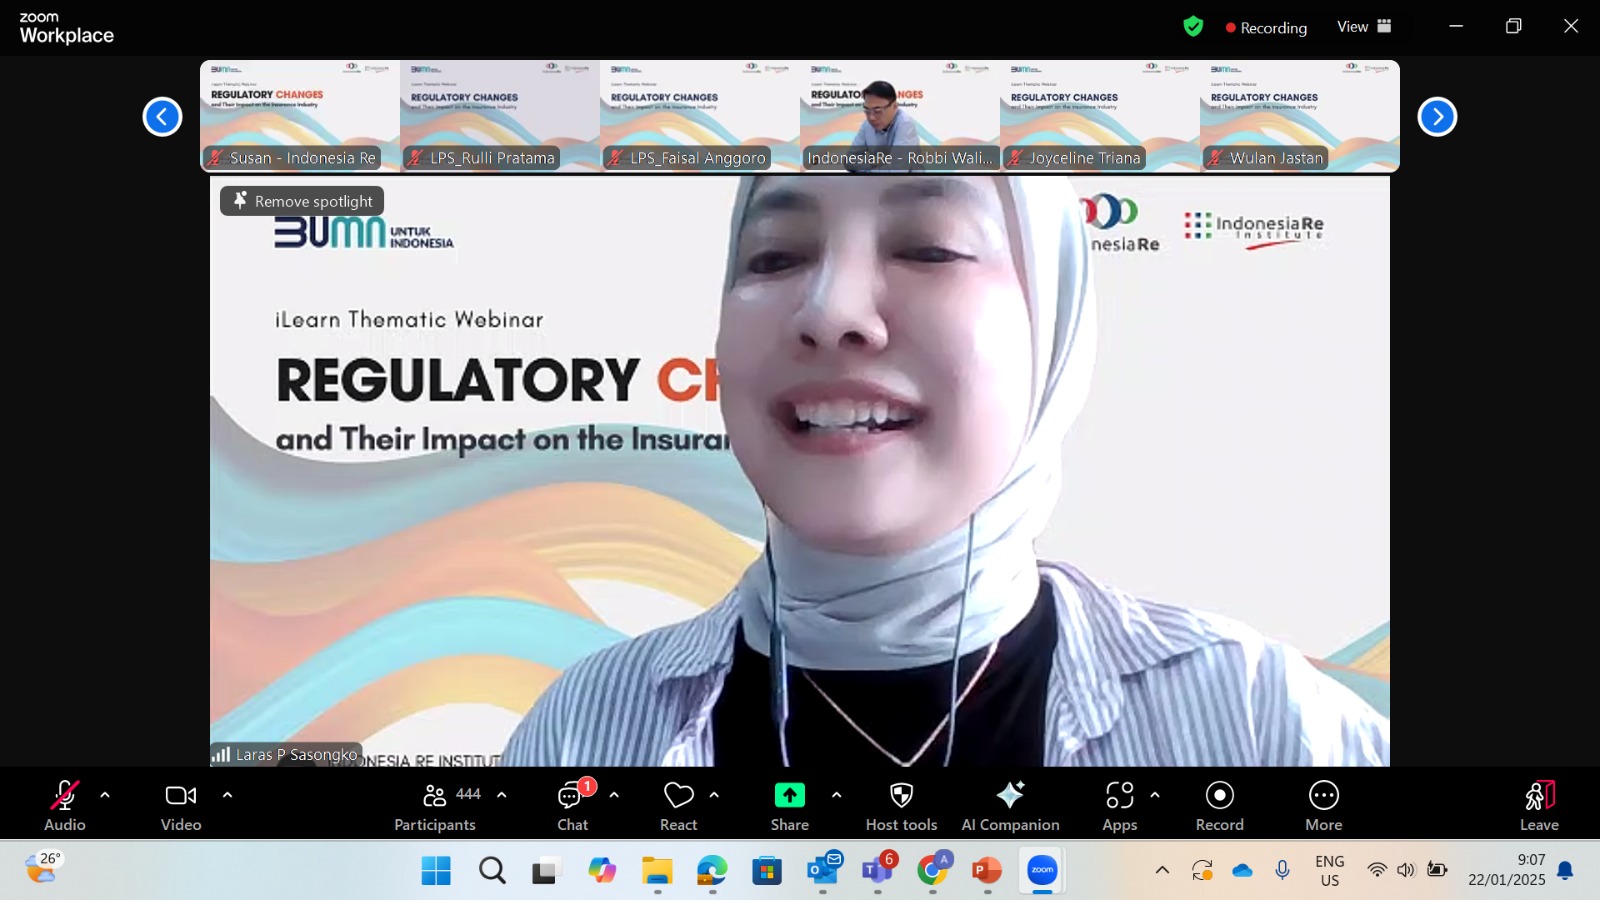Screen dimensions: 1600x900
Task: Open share options arrow next to Share
Action: [836, 795]
